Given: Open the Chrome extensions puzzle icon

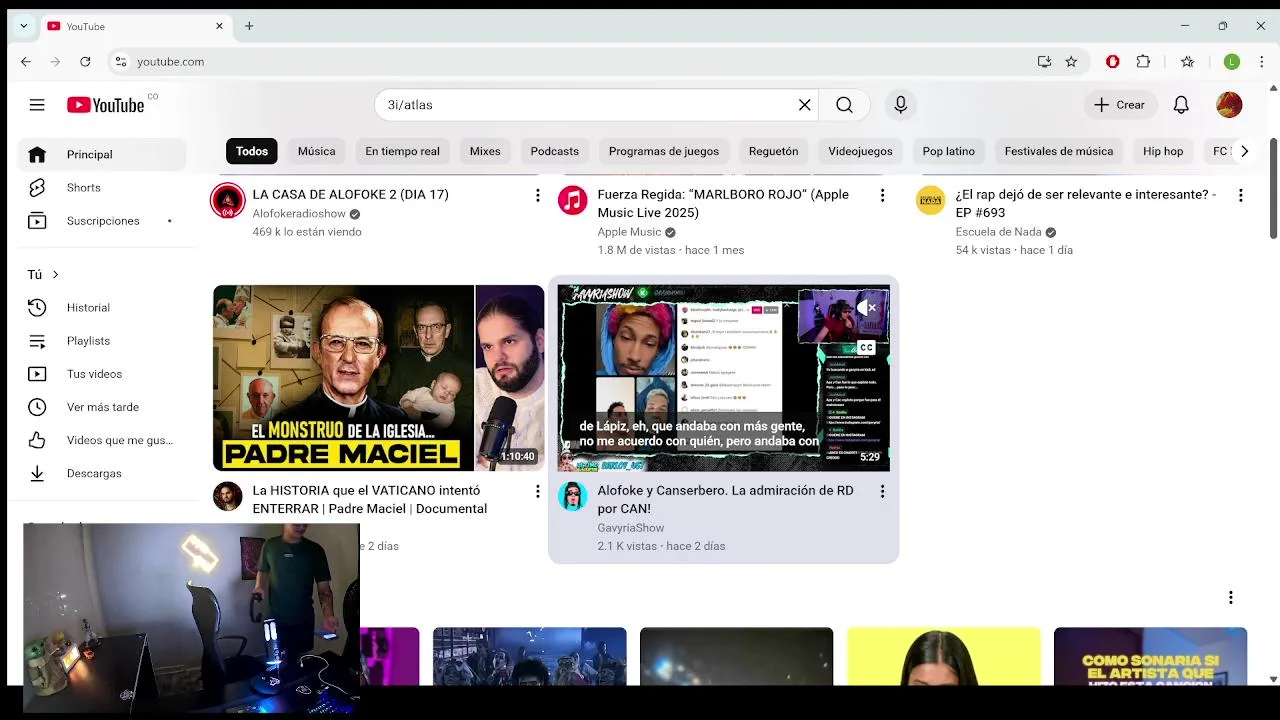Looking at the screenshot, I should pyautogui.click(x=1144, y=62).
